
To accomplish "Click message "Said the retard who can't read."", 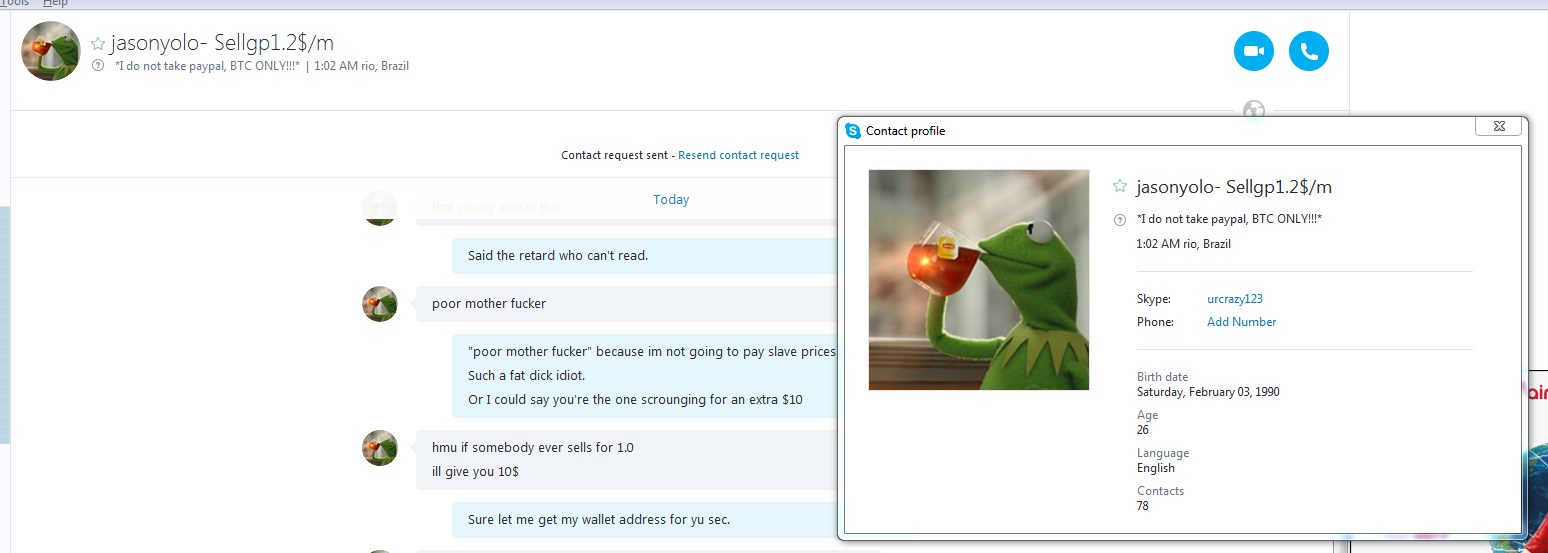I will tap(558, 255).
